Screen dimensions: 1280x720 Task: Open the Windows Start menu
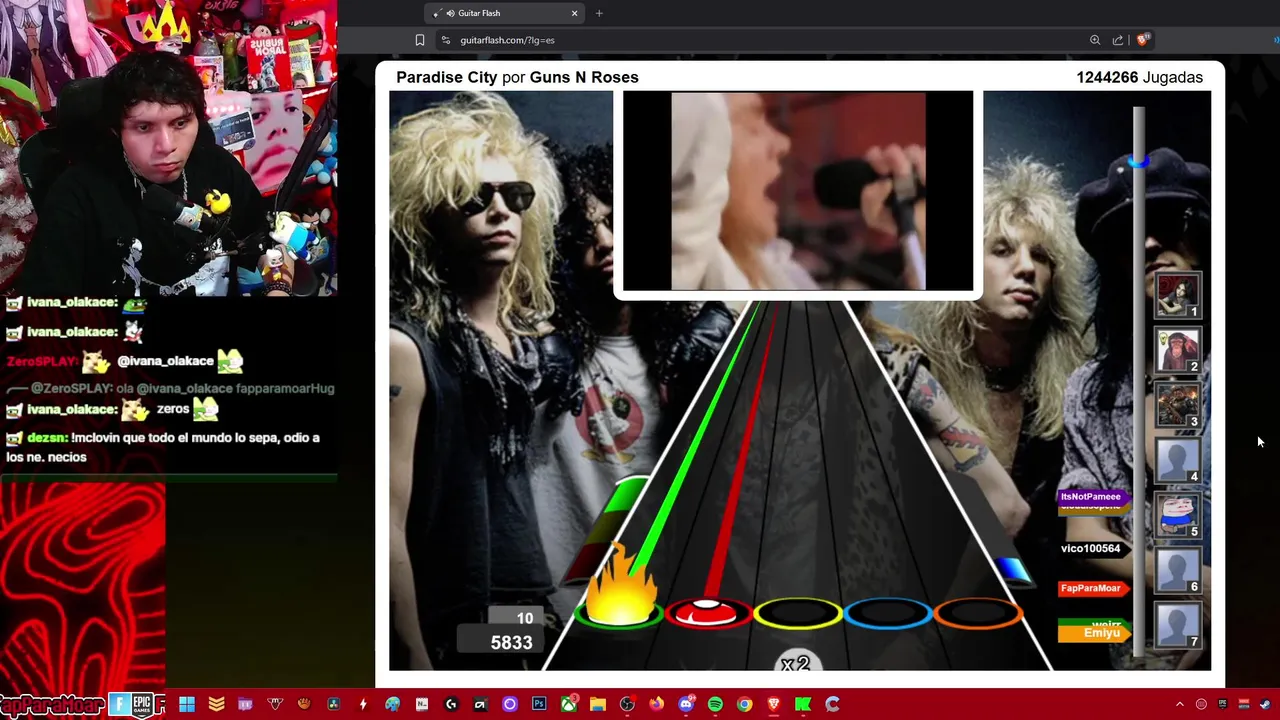point(187,704)
